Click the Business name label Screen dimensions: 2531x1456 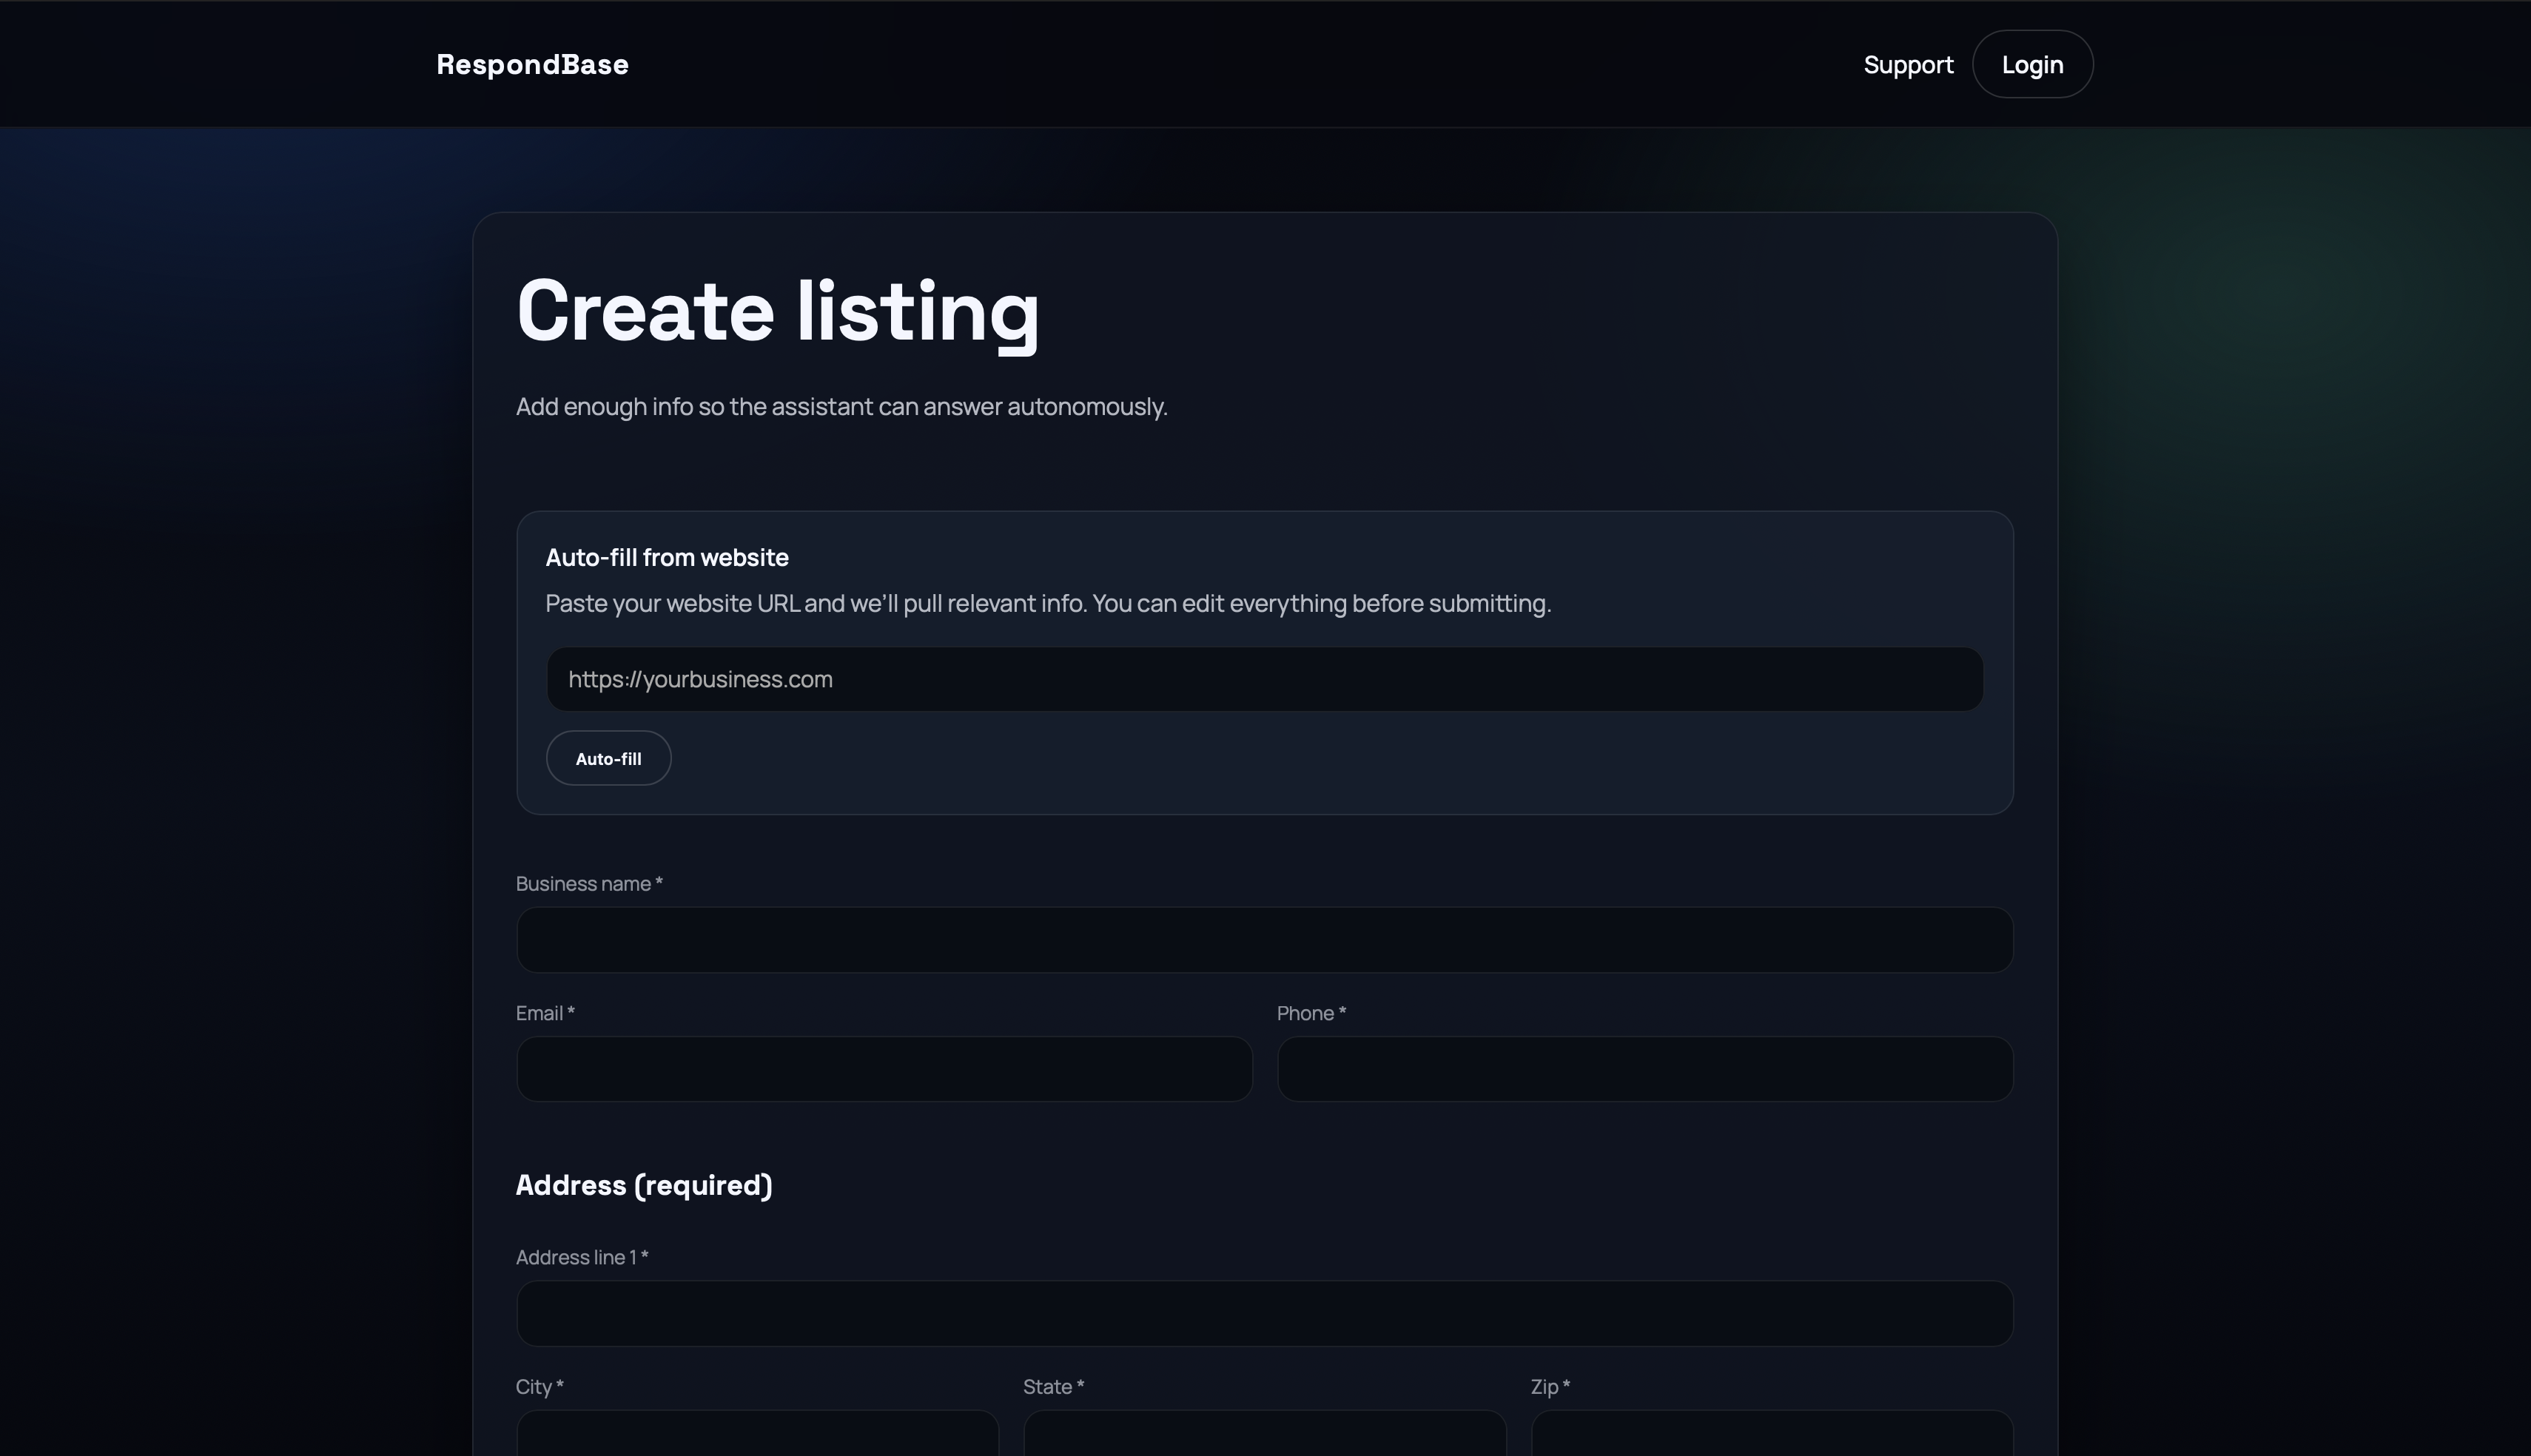pyautogui.click(x=590, y=883)
